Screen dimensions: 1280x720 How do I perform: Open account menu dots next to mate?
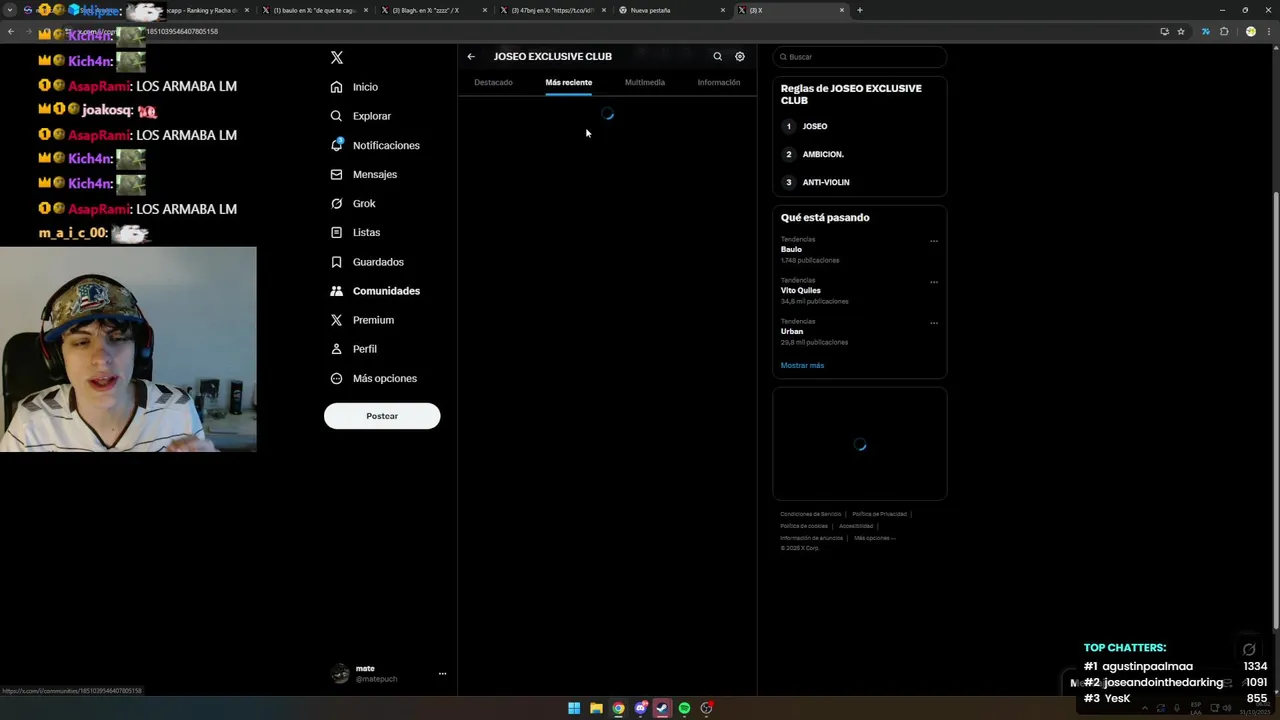(442, 674)
